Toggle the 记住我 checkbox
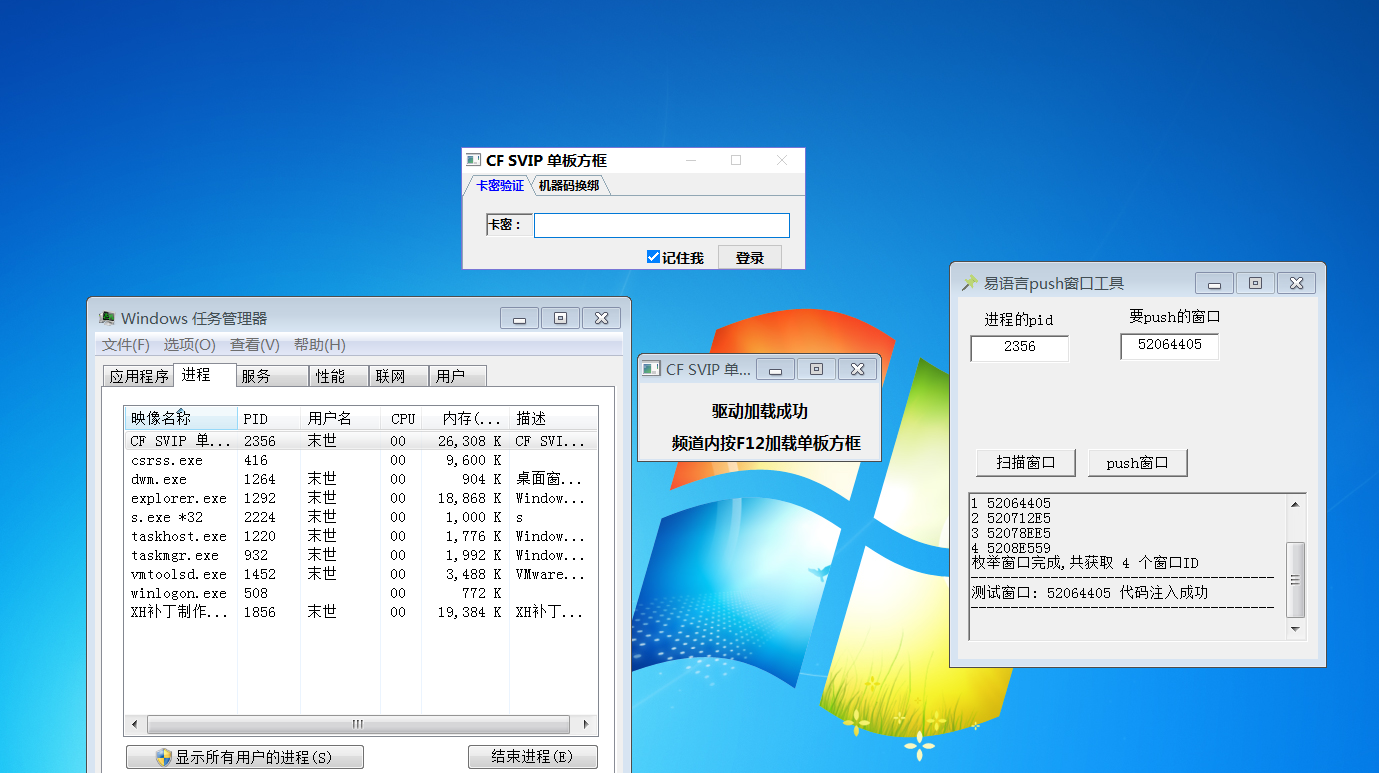The height and width of the screenshot is (773, 1379). (654, 257)
